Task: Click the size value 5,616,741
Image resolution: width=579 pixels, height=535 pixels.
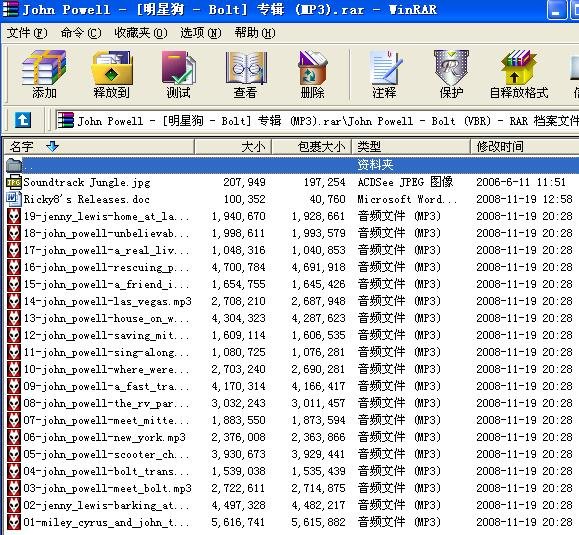Action: [x=238, y=522]
